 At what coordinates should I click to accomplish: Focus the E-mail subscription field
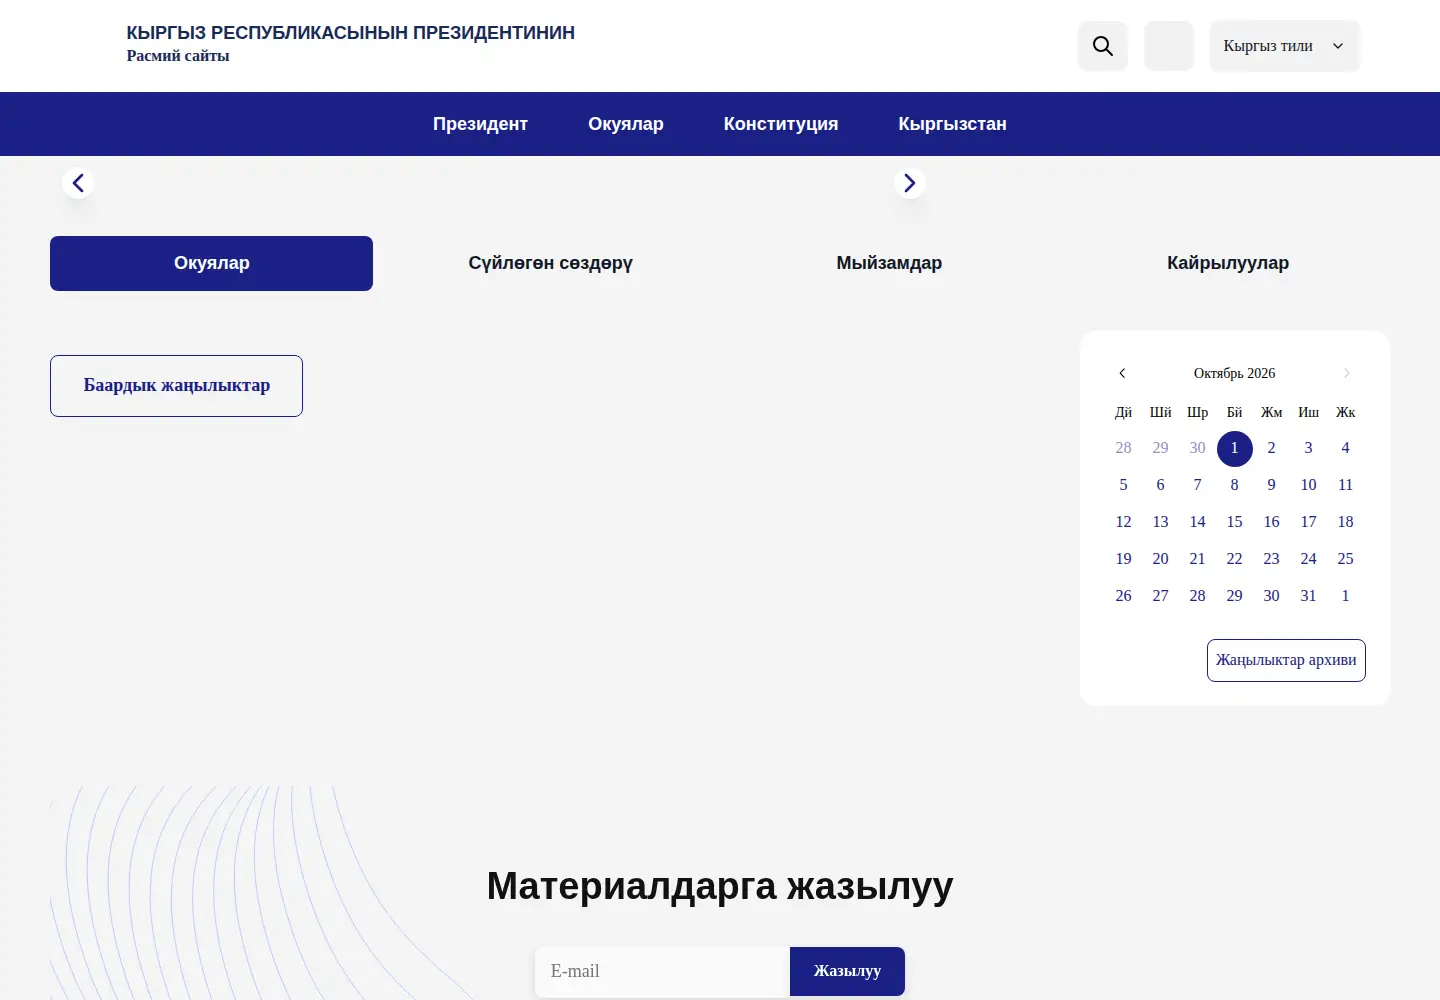662,971
